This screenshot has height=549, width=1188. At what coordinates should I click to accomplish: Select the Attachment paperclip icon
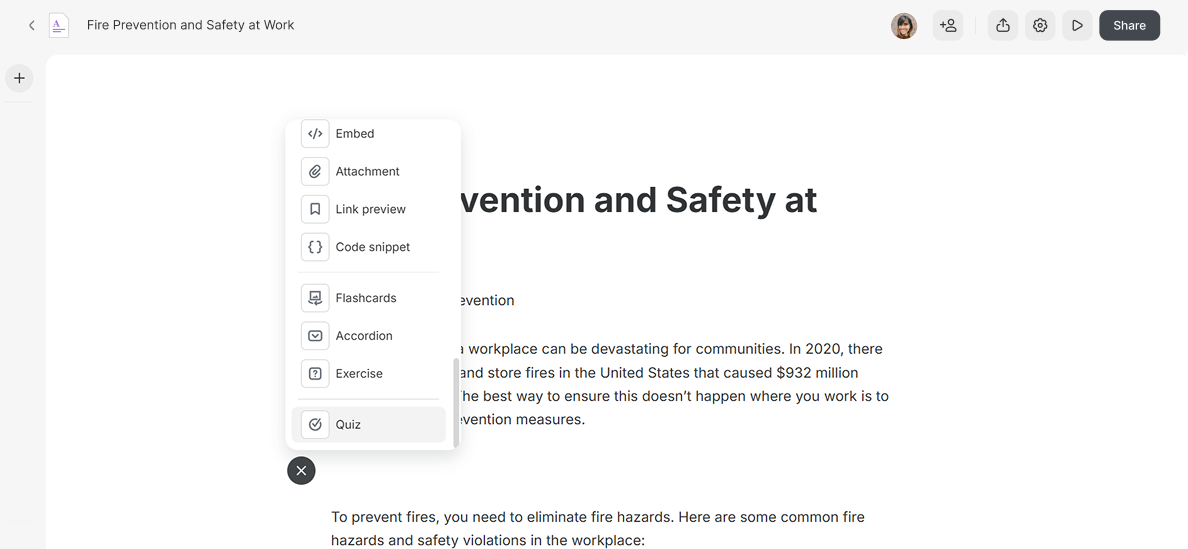(315, 171)
